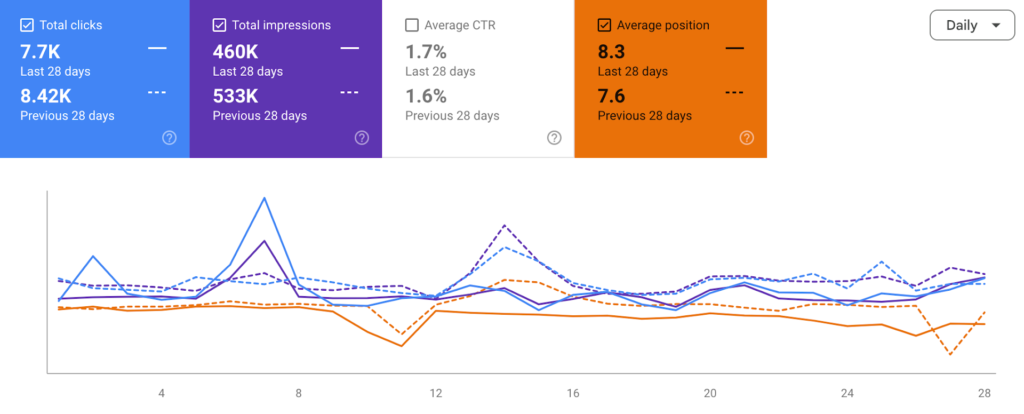Screen dimensions: 1024x414
Task: Click the 460K impressions value
Action: coord(234,50)
